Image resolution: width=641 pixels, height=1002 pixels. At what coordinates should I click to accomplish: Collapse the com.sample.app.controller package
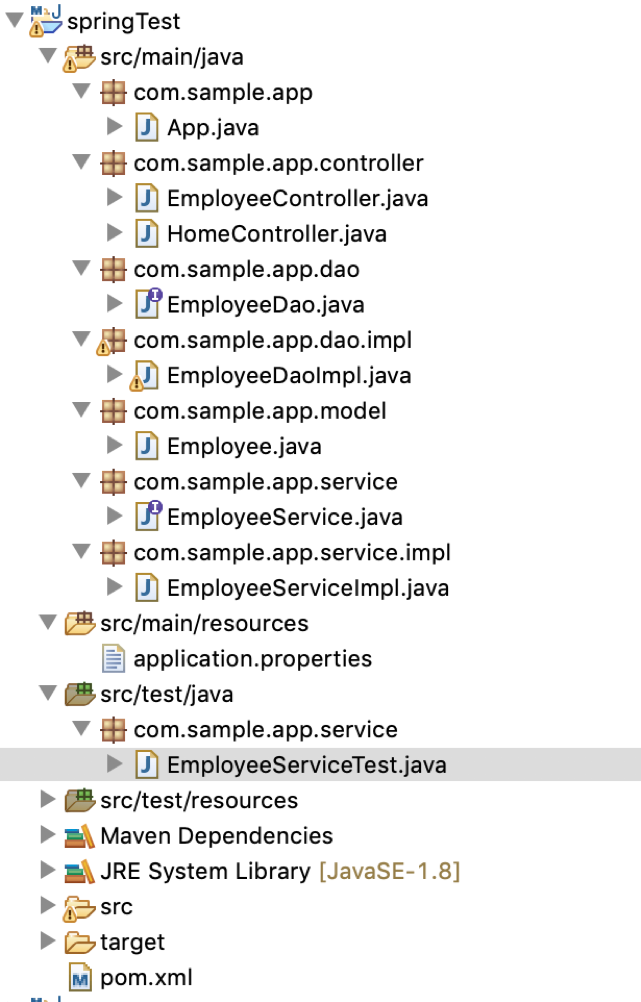(80, 162)
